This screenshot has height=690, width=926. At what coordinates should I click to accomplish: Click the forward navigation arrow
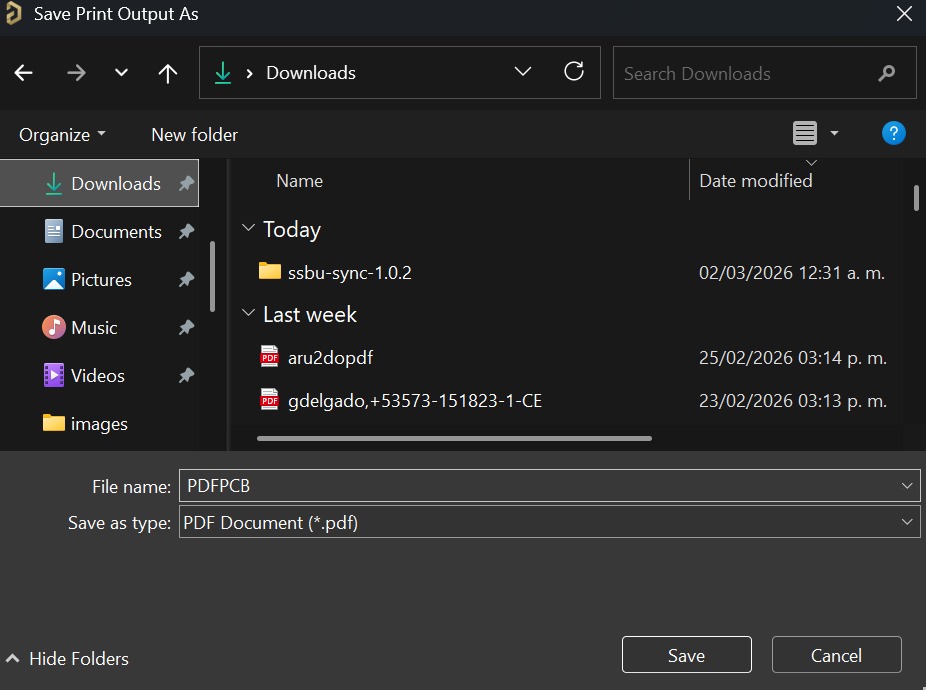[76, 72]
